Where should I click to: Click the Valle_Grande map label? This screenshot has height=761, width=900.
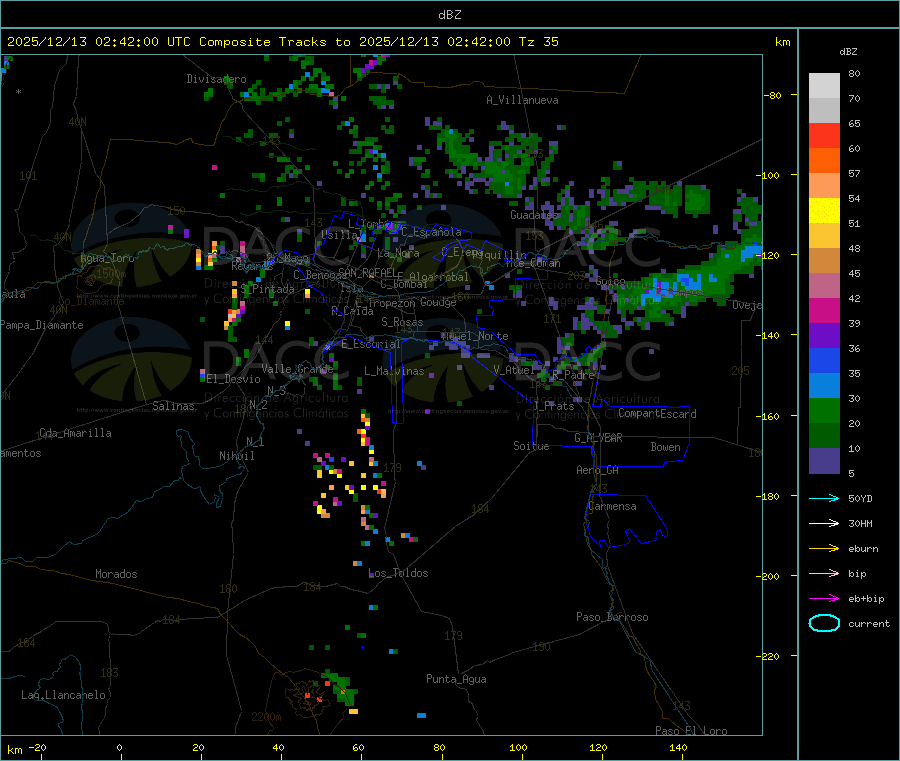[297, 369]
